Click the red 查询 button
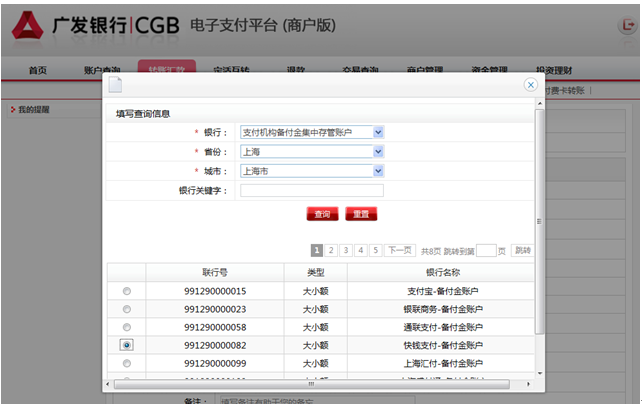Viewport: 642px width, 407px height. (322, 214)
